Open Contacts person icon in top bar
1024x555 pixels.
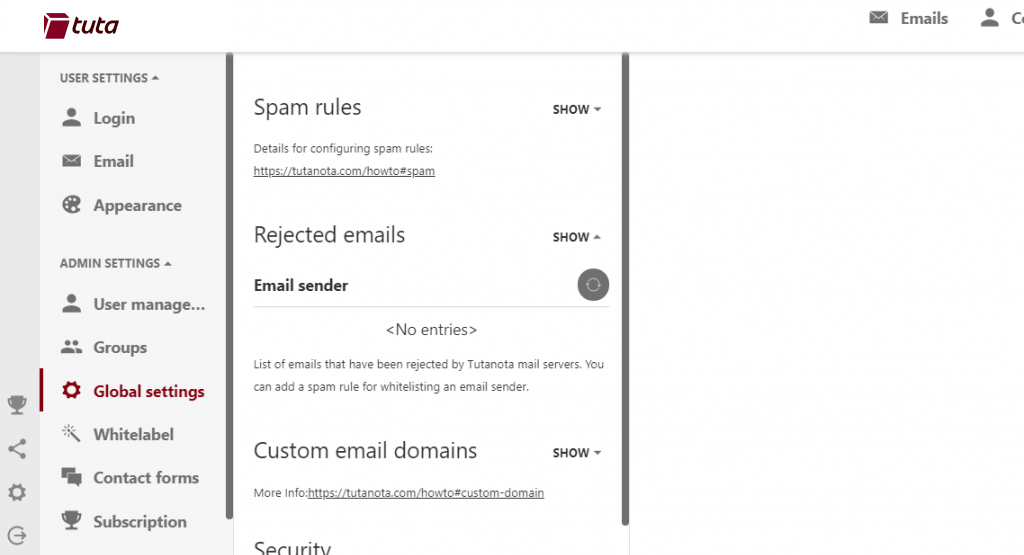coord(990,18)
